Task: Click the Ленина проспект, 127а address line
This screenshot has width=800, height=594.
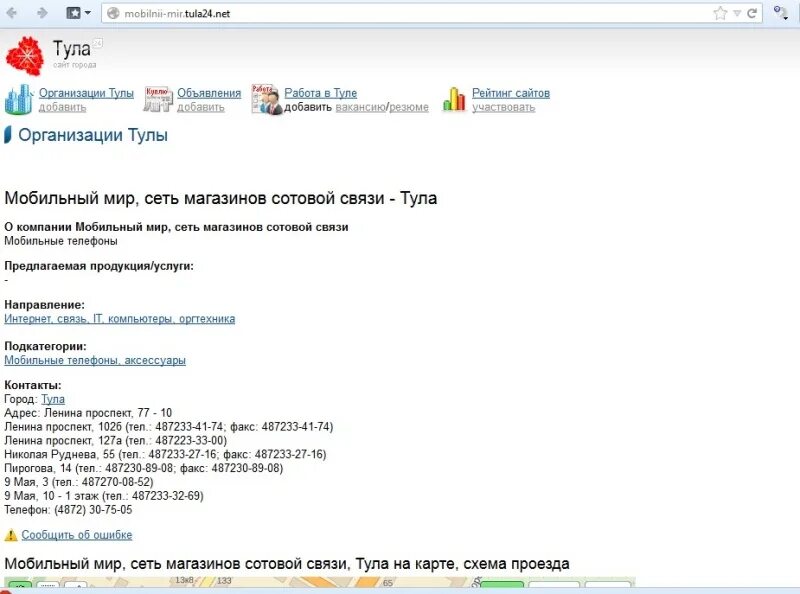Action: (x=115, y=440)
